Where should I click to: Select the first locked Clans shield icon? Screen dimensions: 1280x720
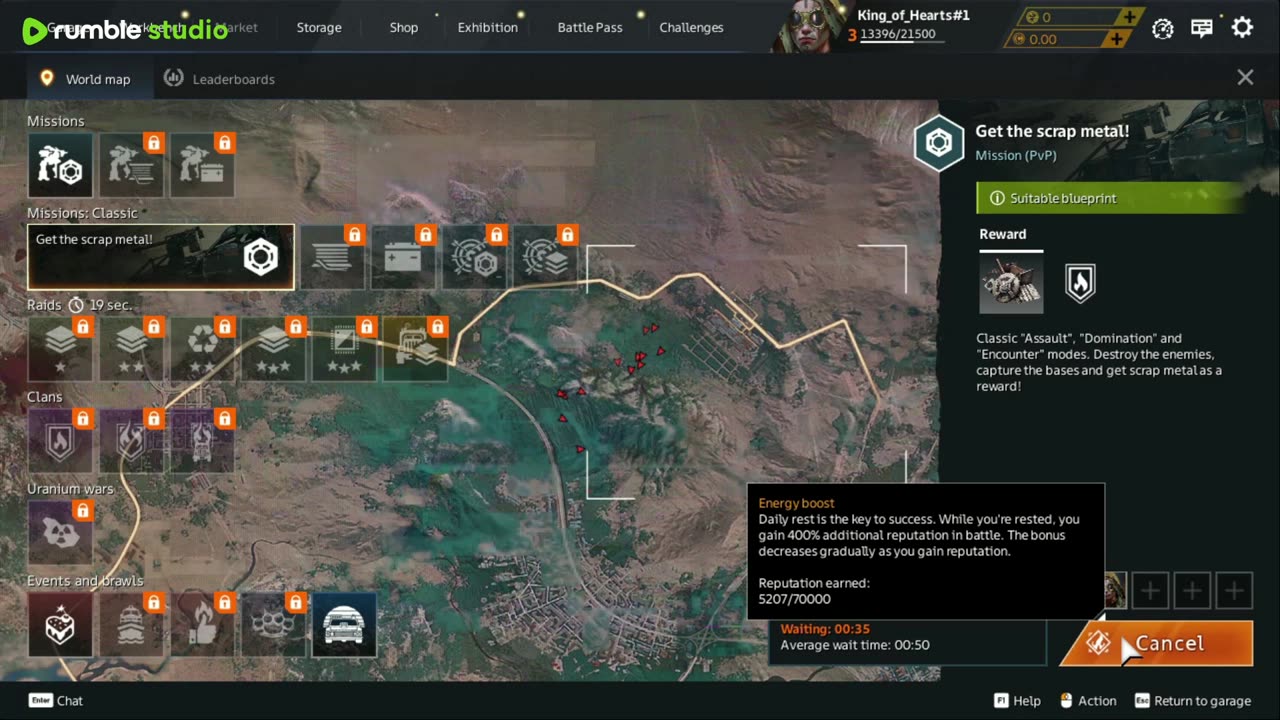click(60, 441)
